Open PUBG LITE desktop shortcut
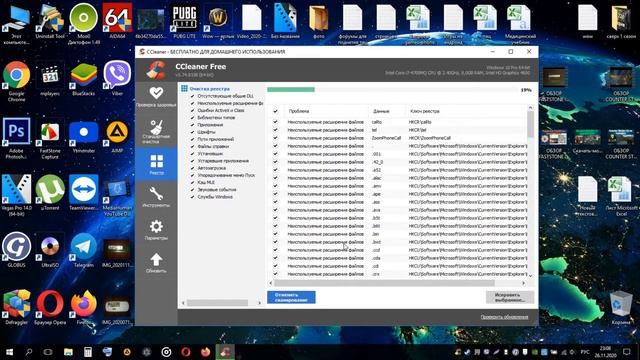This screenshot has width=640, height=360. 184,21
